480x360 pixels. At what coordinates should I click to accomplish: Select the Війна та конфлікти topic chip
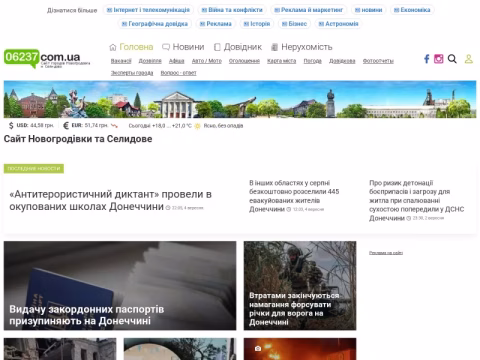pos(232,10)
